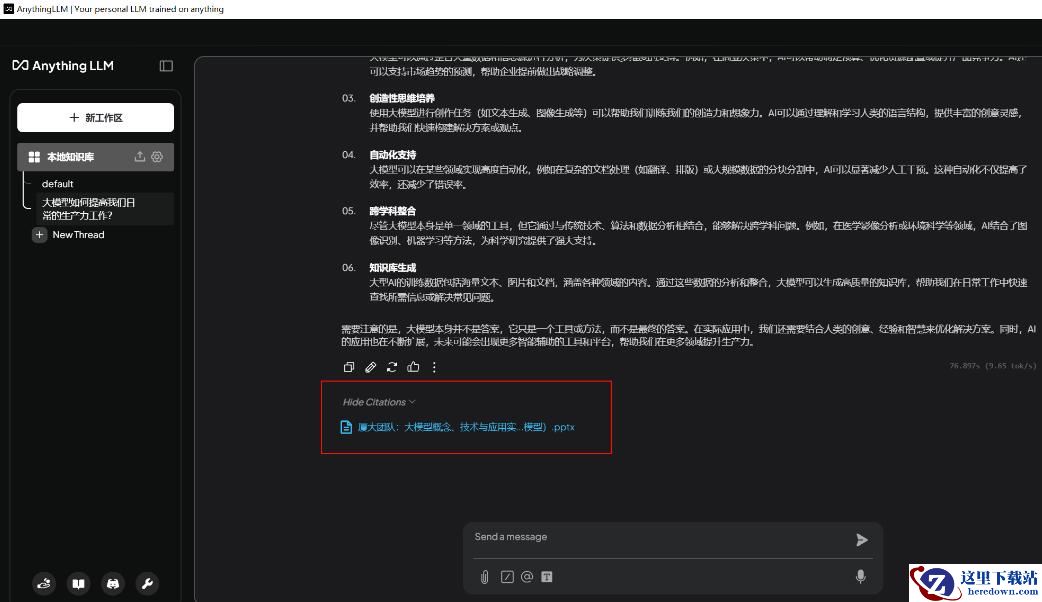Open the cited 厦大团队 .pptx document
This screenshot has width=1042, height=602.
pyautogui.click(x=466, y=427)
